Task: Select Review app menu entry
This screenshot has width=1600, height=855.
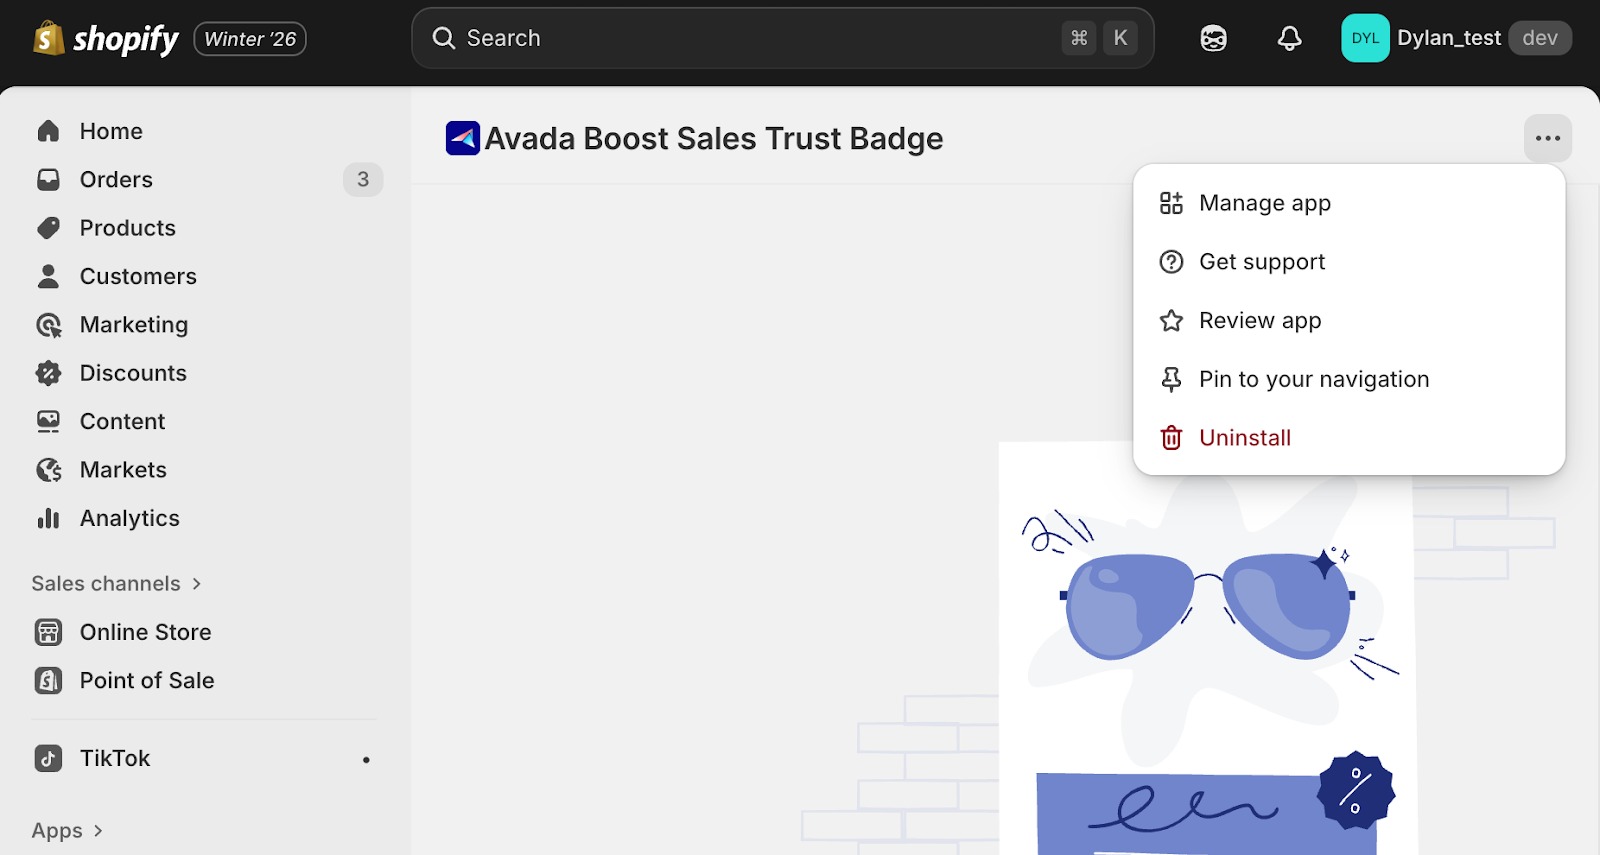Action: coord(1349,320)
